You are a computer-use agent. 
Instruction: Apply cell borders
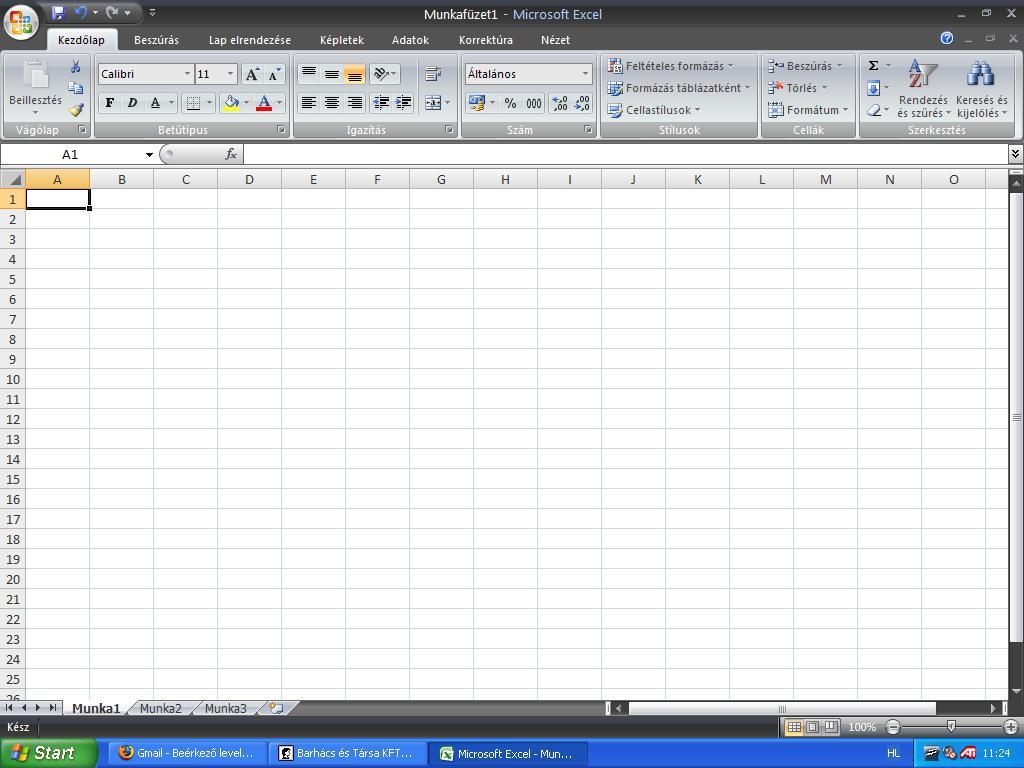(x=193, y=103)
